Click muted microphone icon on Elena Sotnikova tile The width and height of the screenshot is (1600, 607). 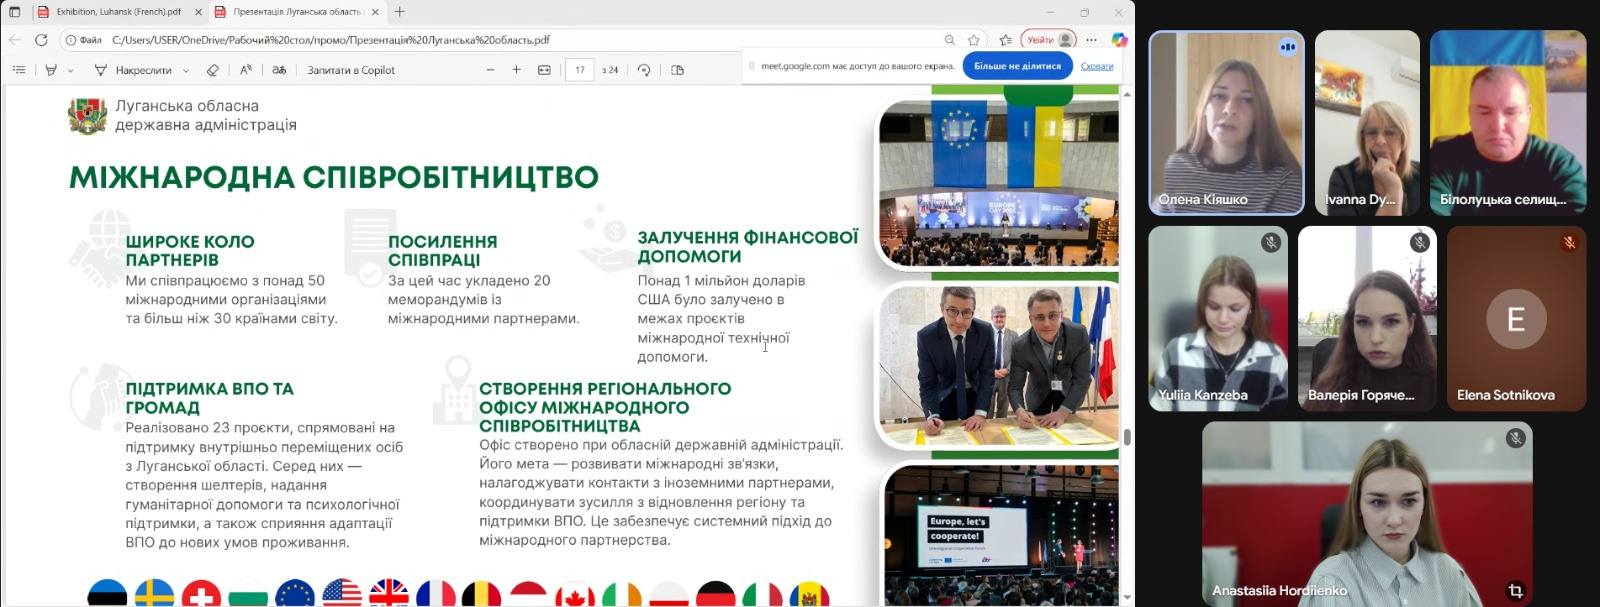(1569, 242)
